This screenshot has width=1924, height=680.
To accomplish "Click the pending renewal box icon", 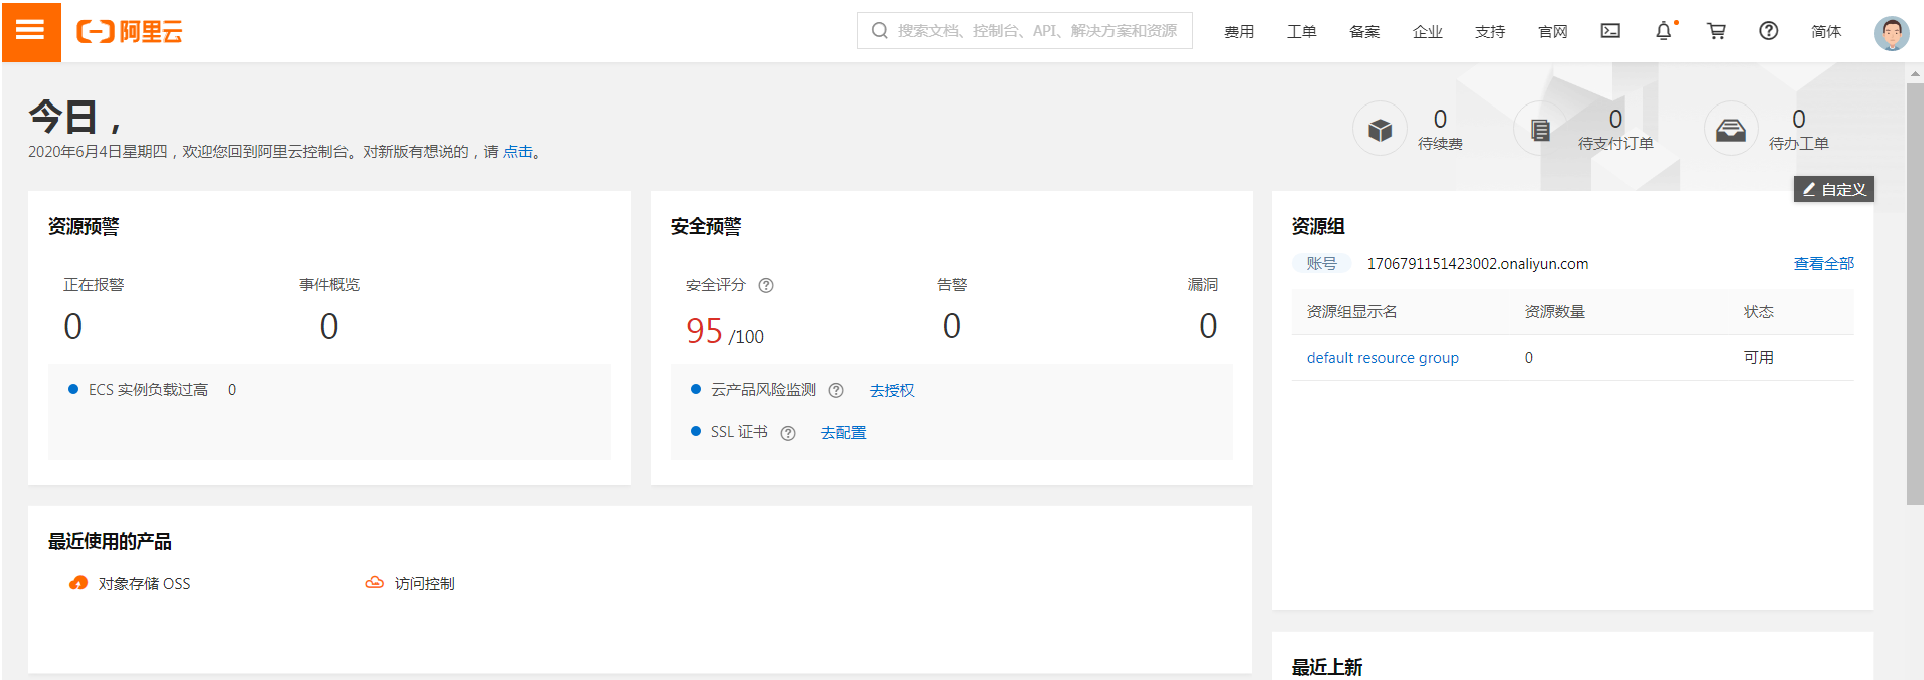I will [1380, 130].
